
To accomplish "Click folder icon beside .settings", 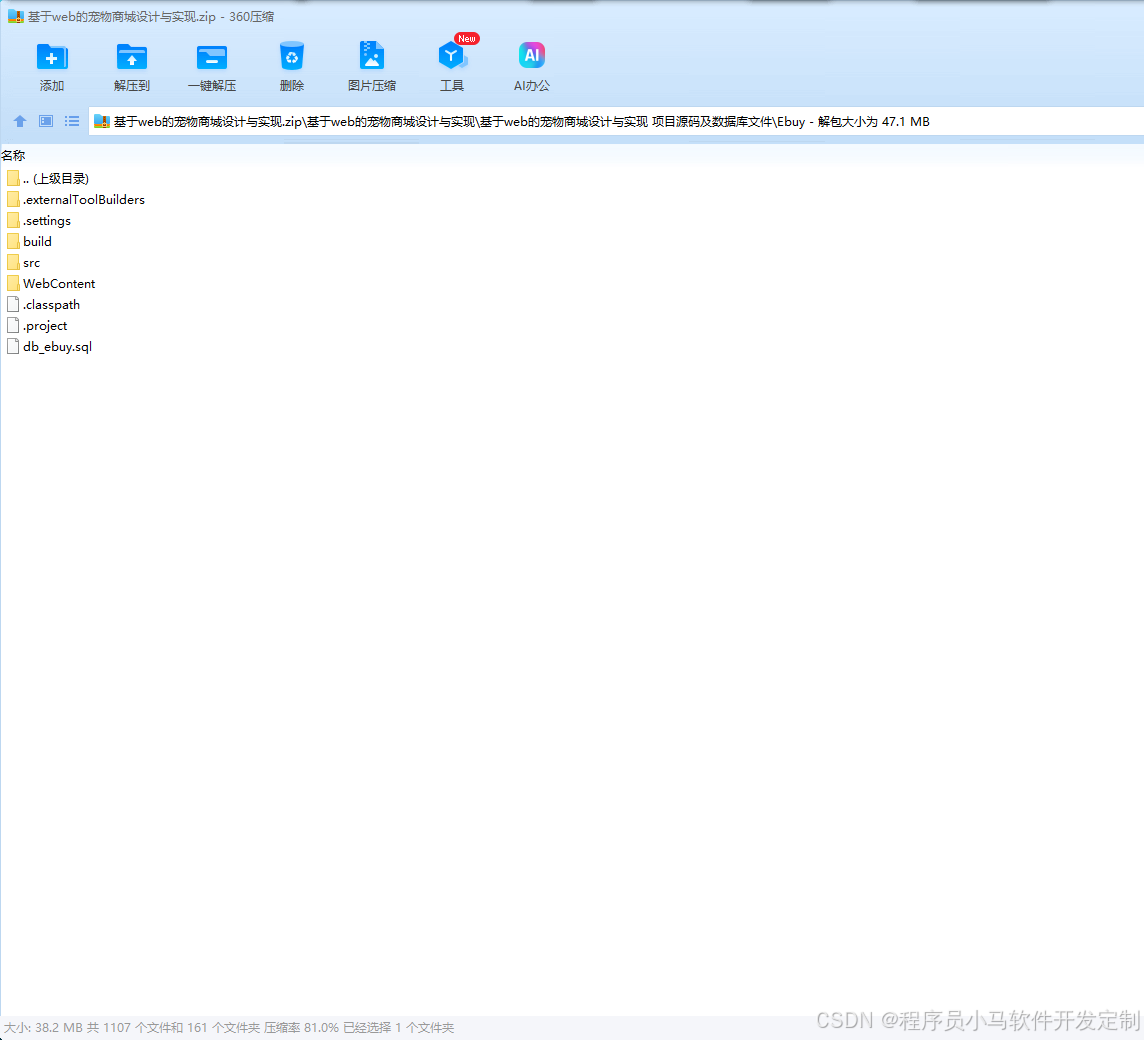I will coord(12,220).
